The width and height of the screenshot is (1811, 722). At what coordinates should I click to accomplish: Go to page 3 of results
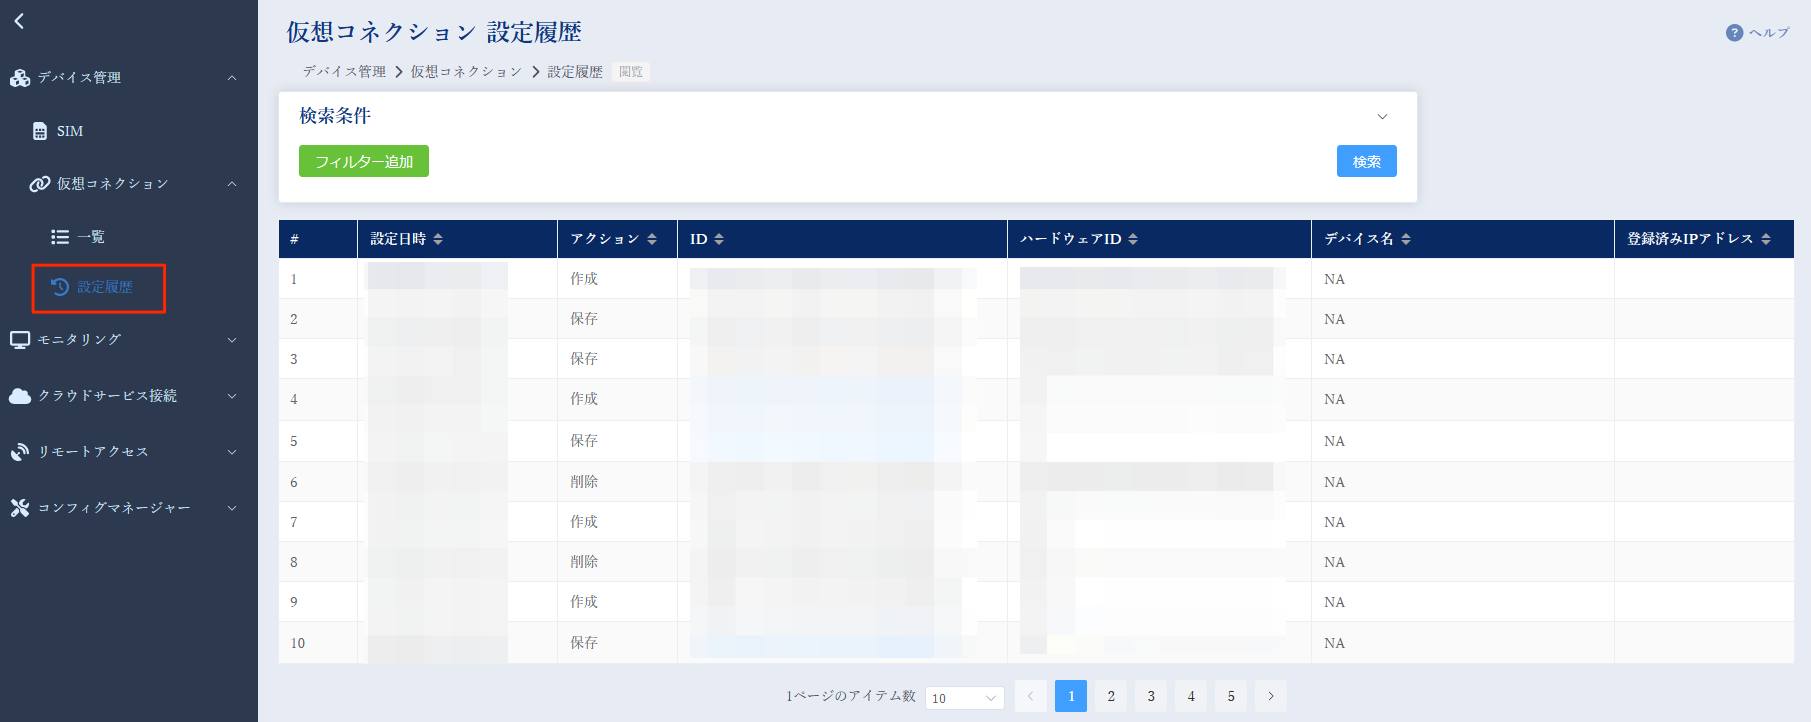pos(1150,696)
